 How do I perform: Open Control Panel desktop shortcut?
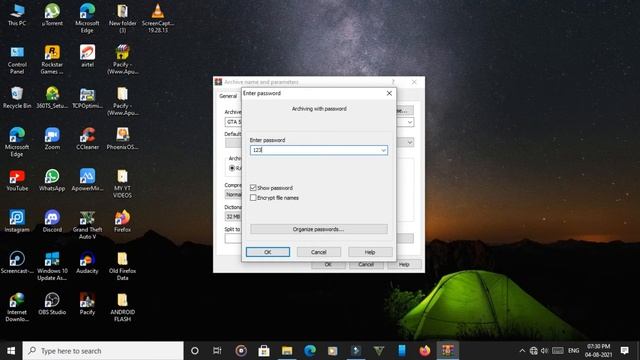point(17,60)
